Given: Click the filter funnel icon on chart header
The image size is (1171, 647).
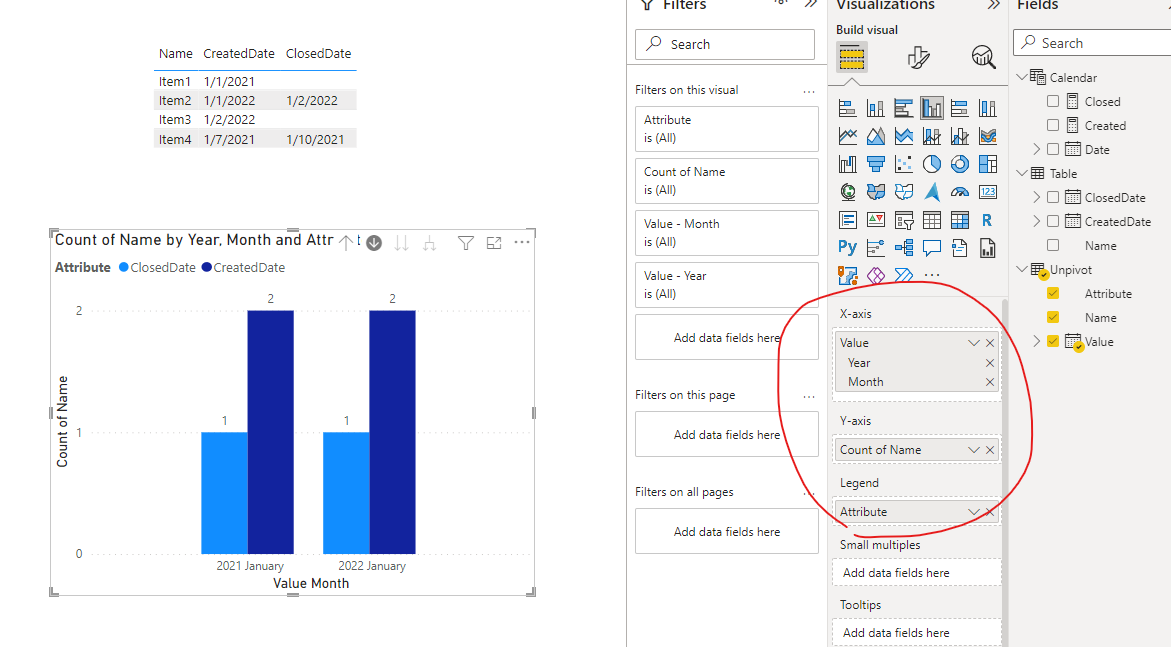Looking at the screenshot, I should point(465,243).
